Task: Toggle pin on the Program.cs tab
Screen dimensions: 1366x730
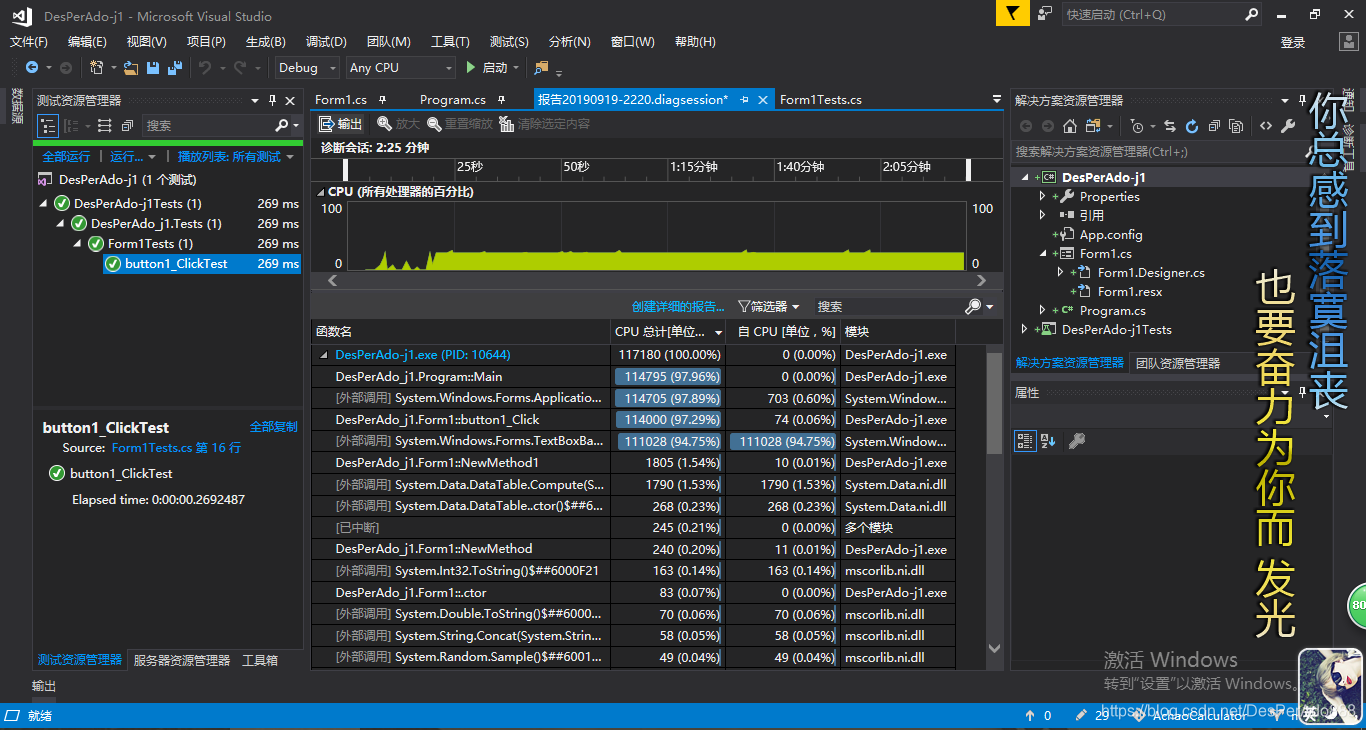Action: pos(501,100)
